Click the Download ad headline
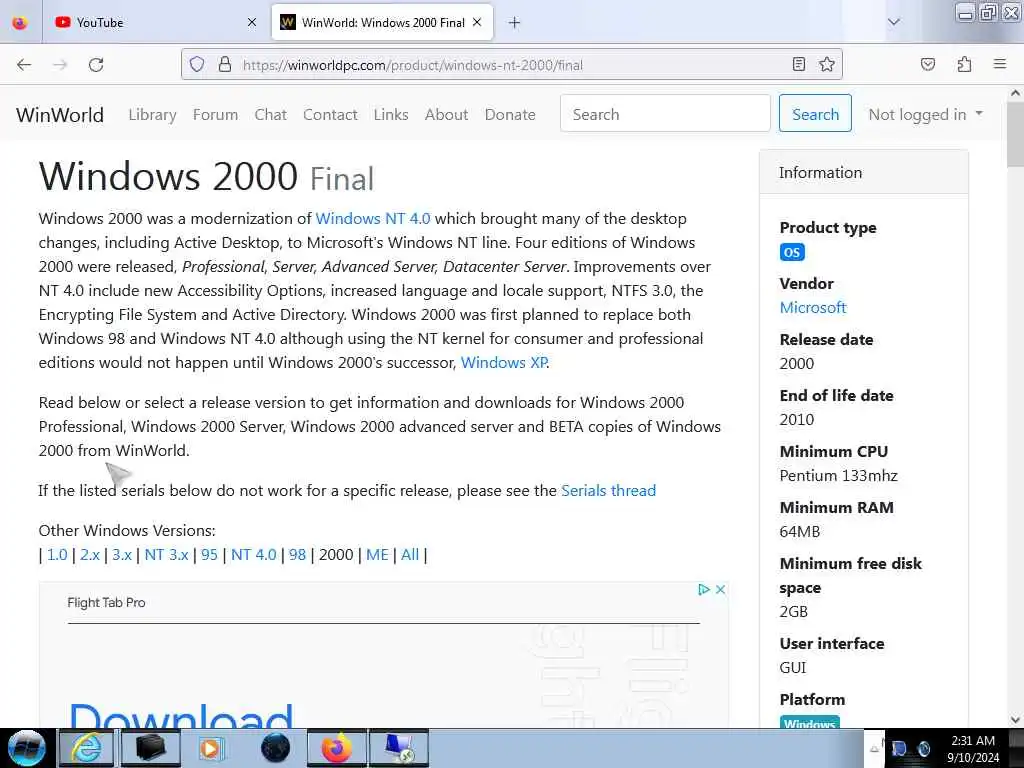This screenshot has width=1024, height=768. click(181, 715)
